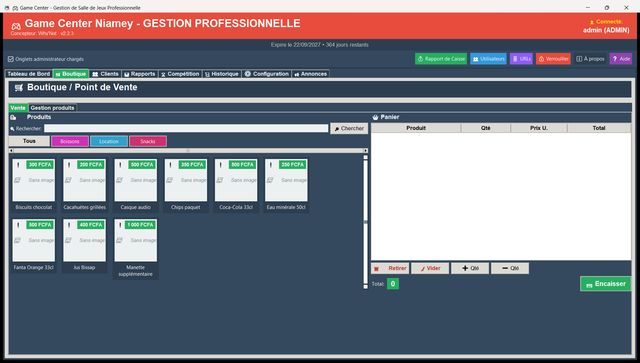Click the Prix U. column header

pos(539,128)
